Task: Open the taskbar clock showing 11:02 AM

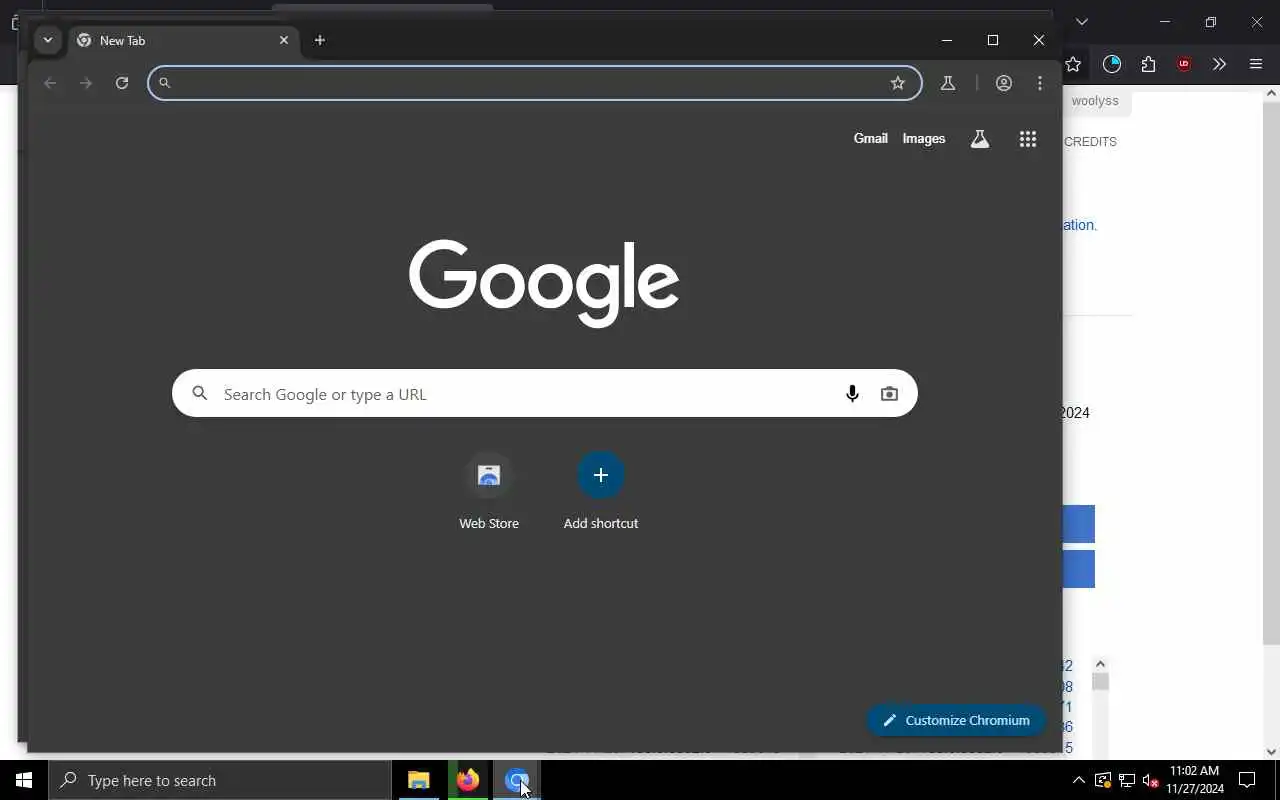Action: [1195, 780]
